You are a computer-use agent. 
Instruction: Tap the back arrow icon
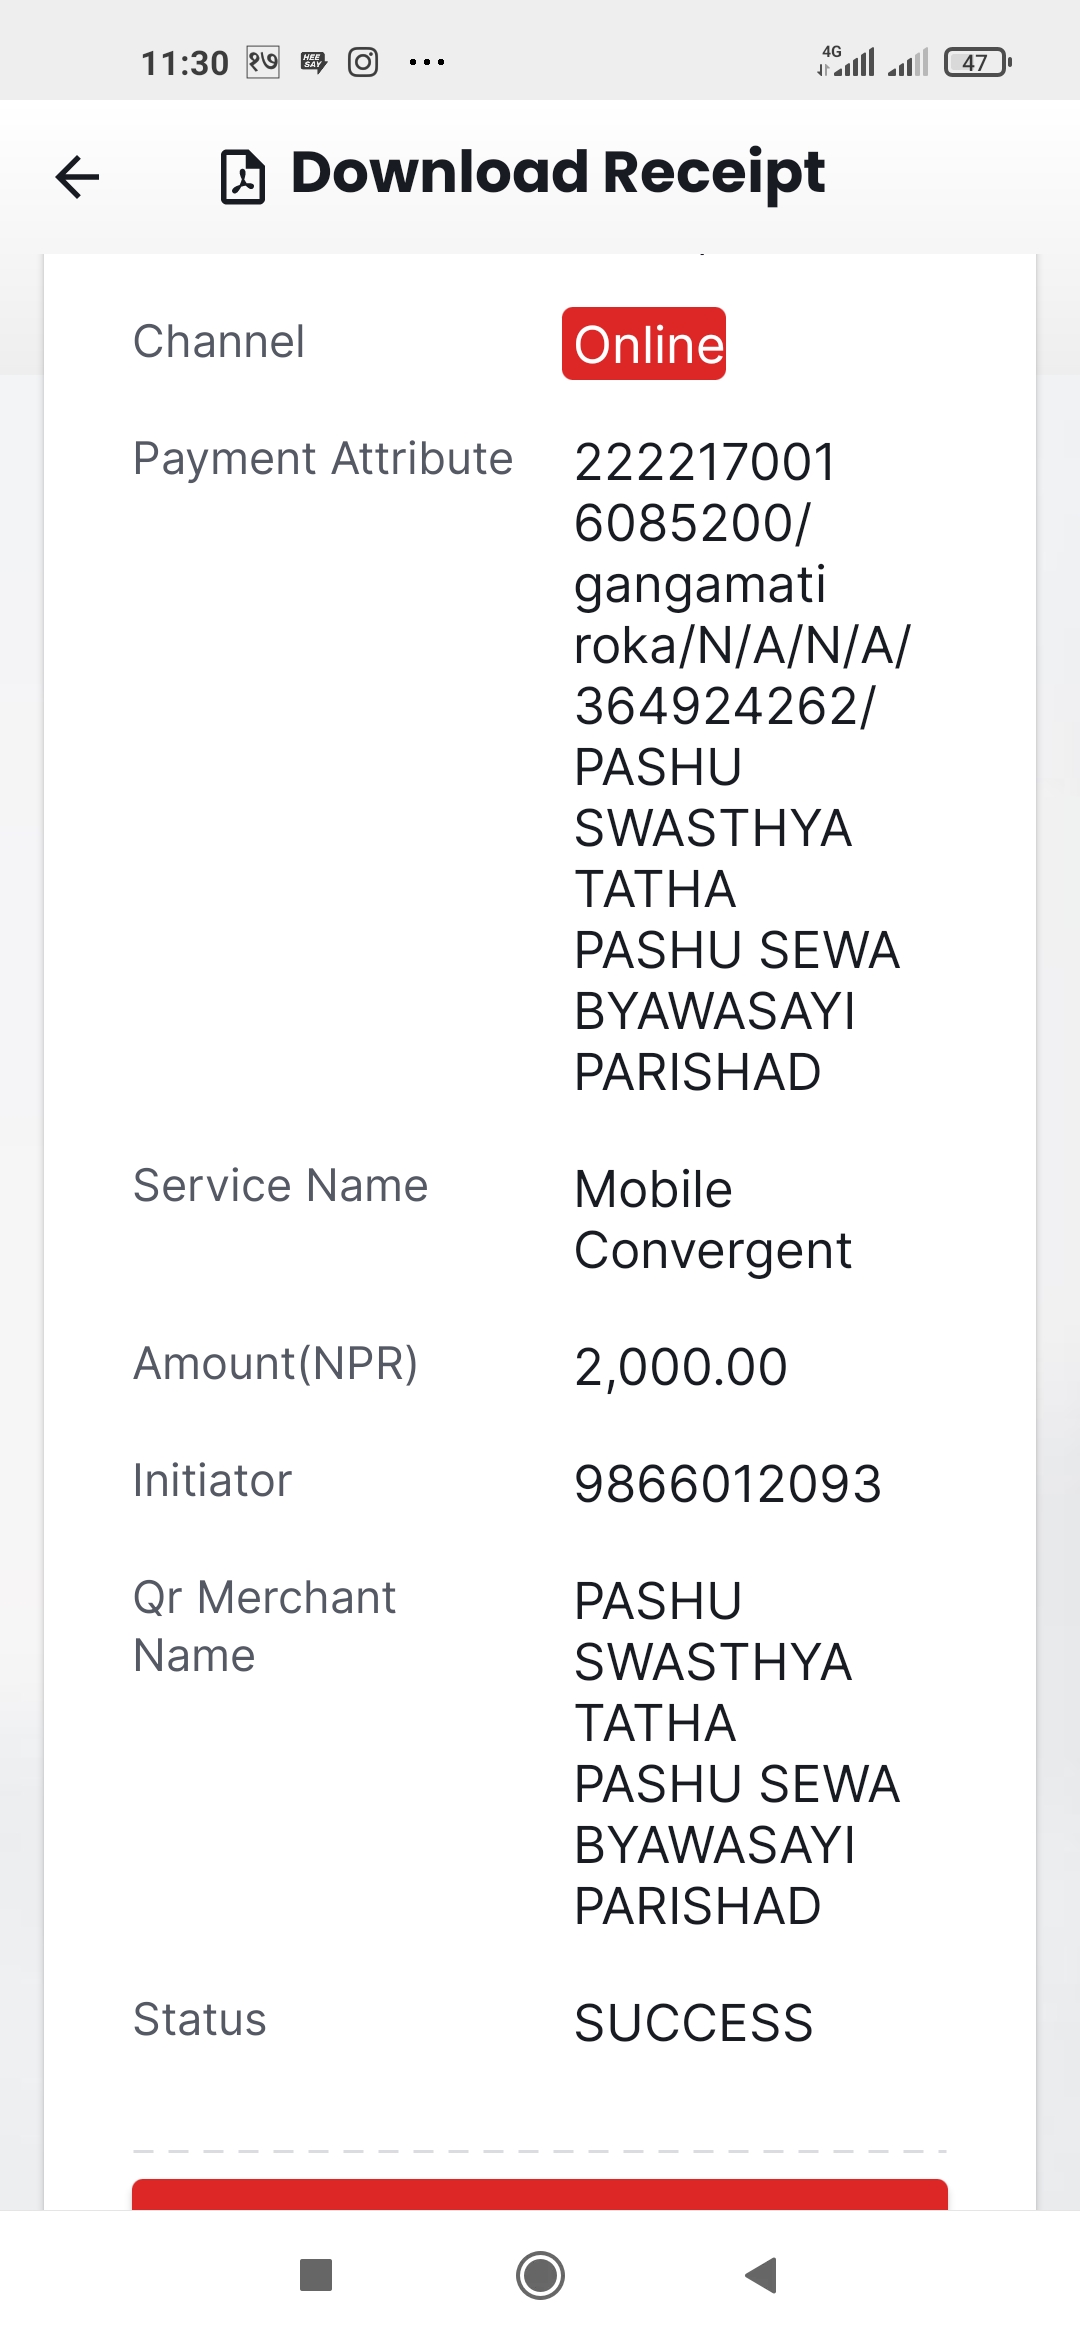click(x=77, y=177)
